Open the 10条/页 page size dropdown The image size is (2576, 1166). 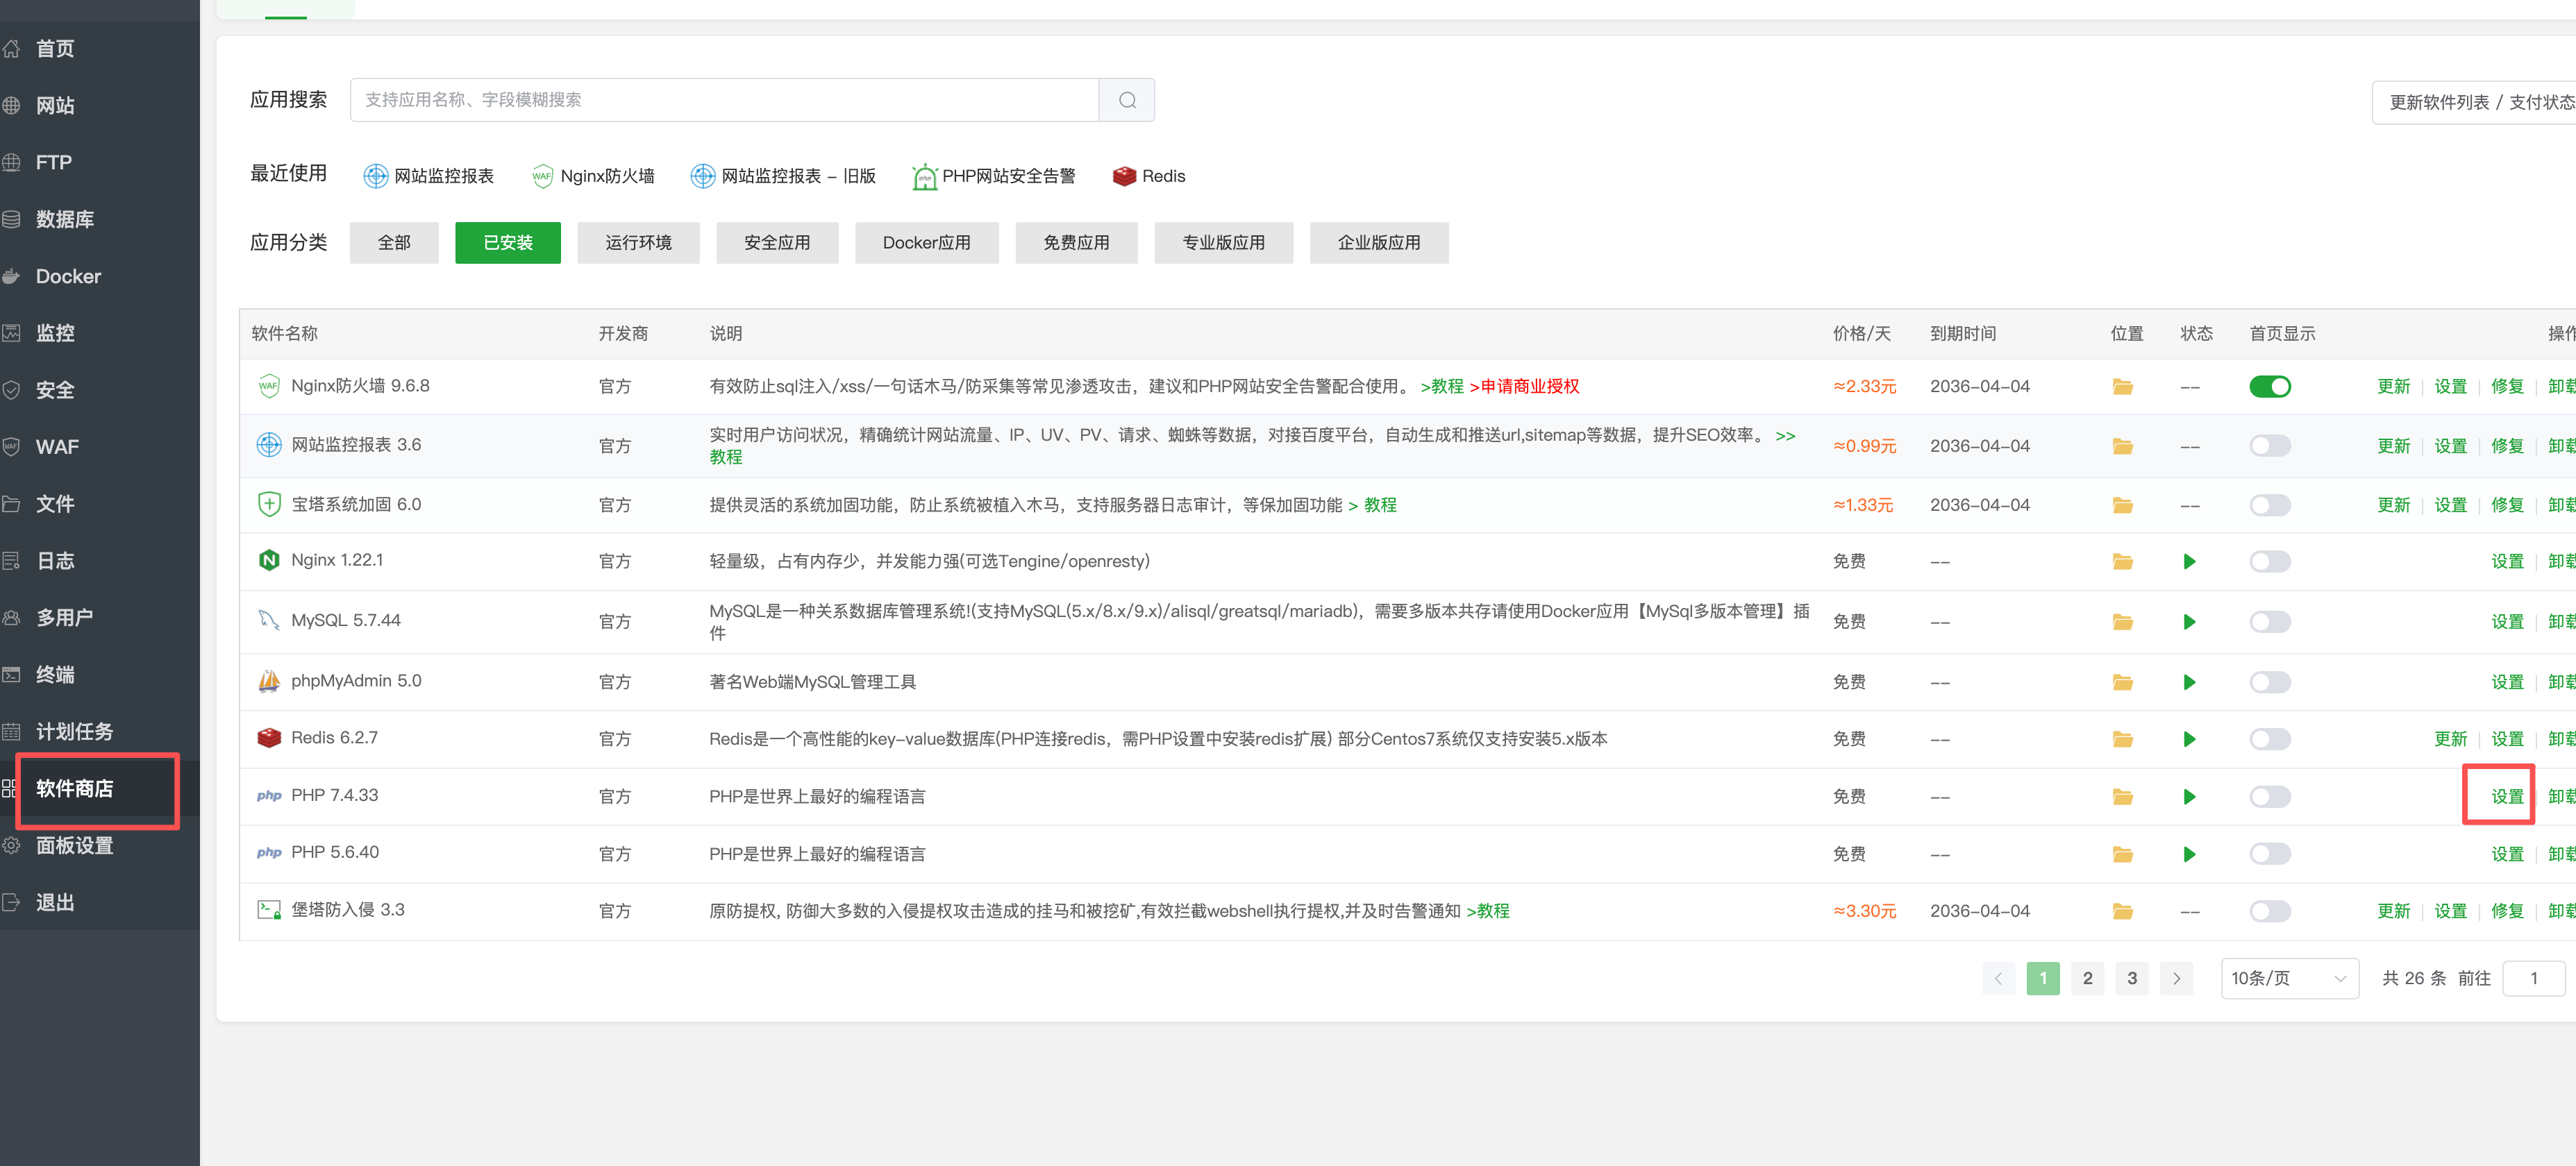click(2289, 978)
